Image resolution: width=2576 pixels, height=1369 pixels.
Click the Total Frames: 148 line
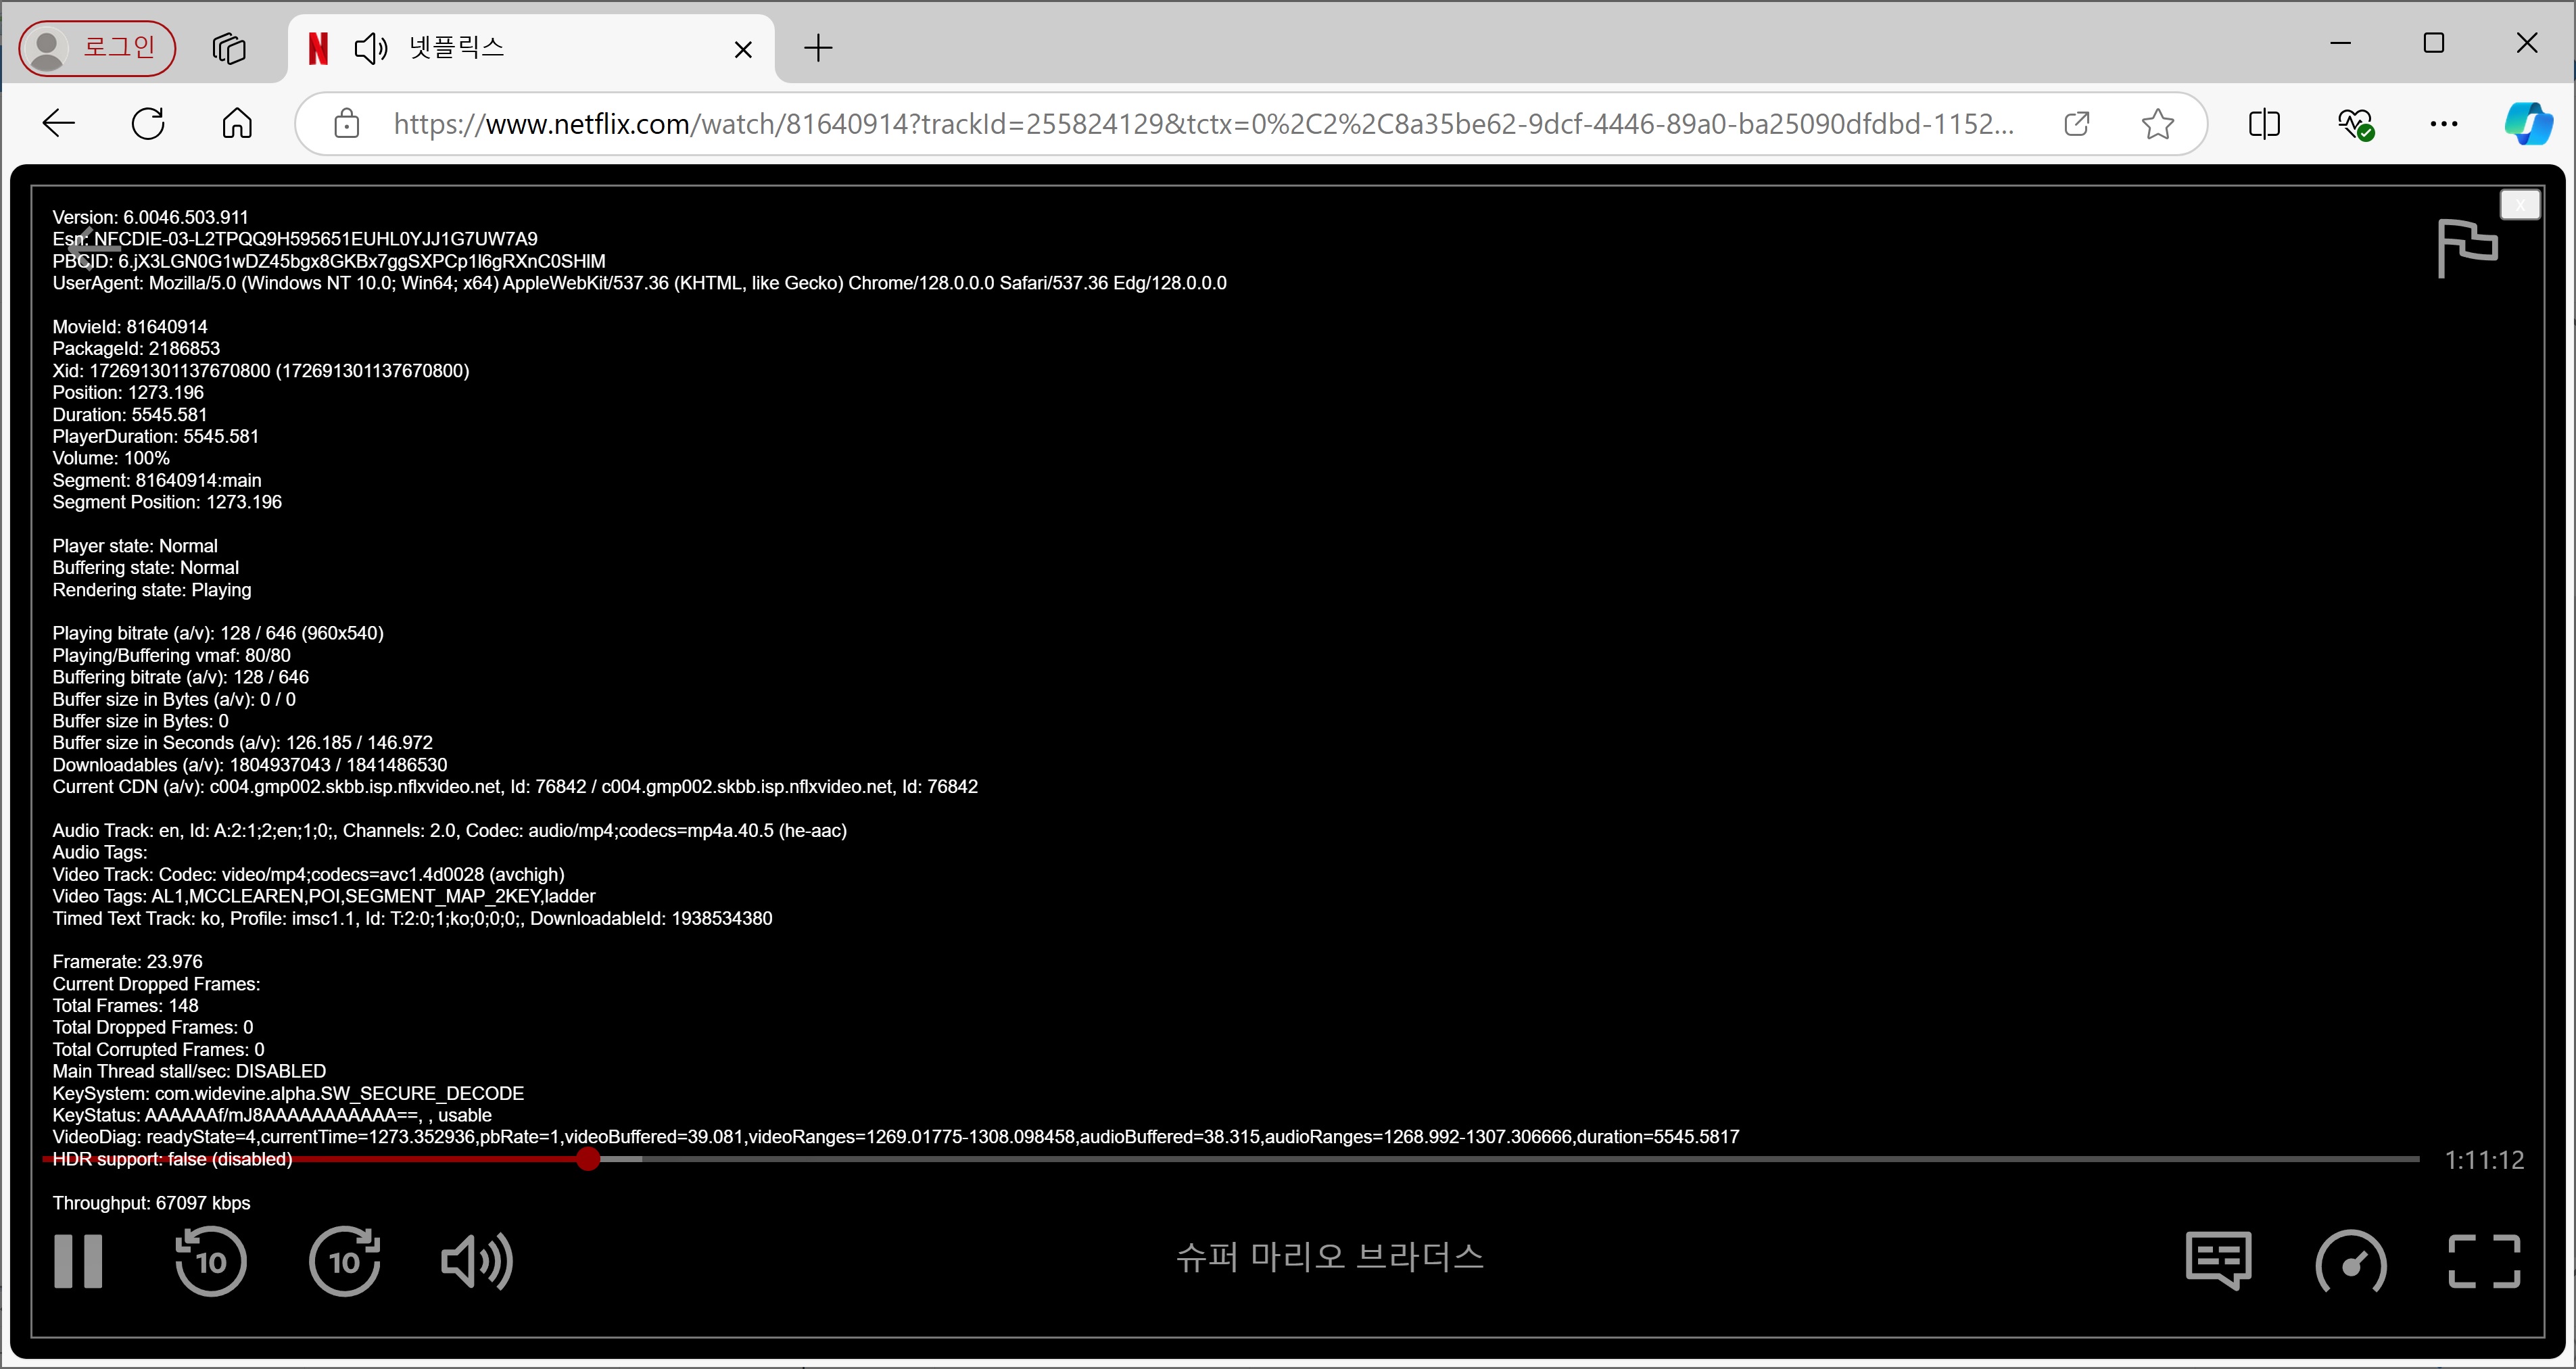point(125,1006)
